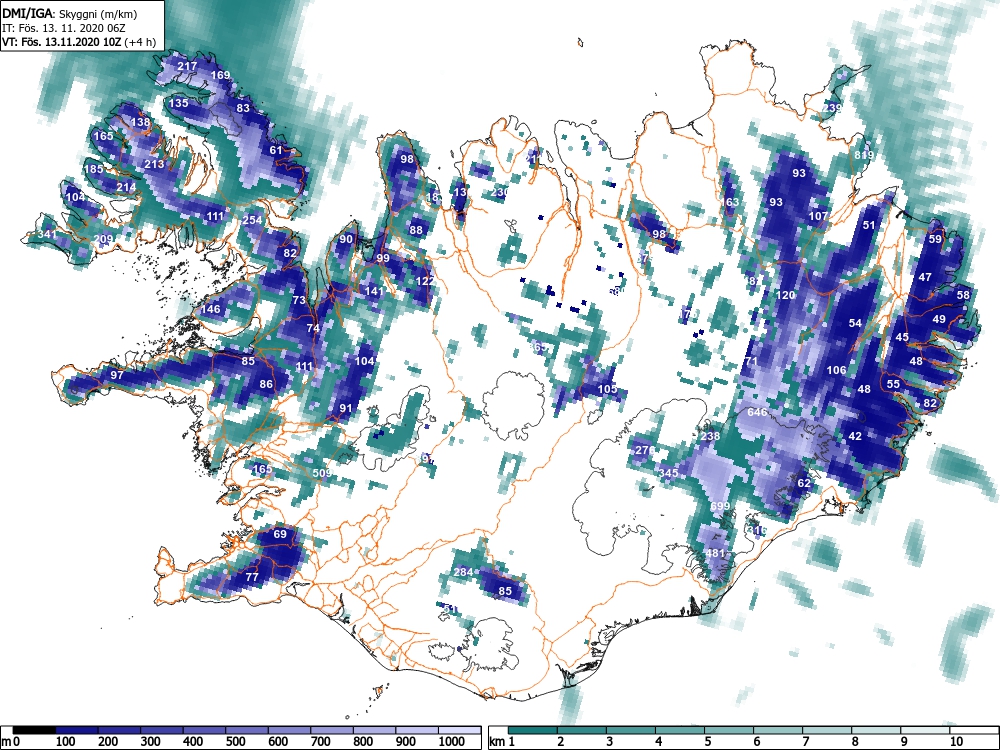Click the visibility value 86

266,385
